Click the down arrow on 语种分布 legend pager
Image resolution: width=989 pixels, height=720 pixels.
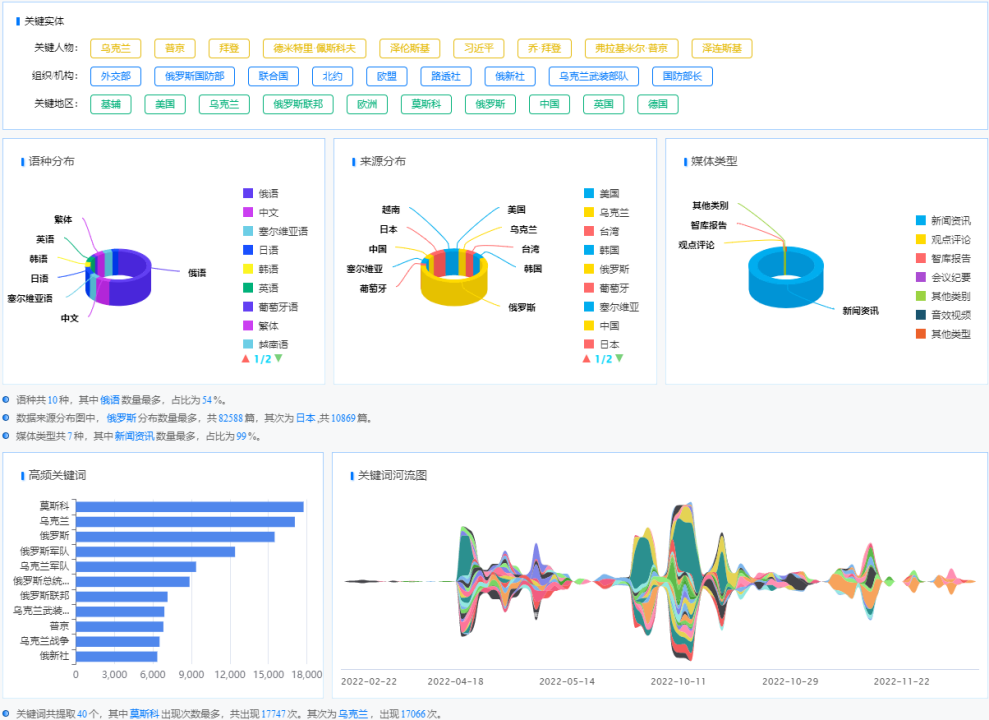pyautogui.click(x=278, y=358)
